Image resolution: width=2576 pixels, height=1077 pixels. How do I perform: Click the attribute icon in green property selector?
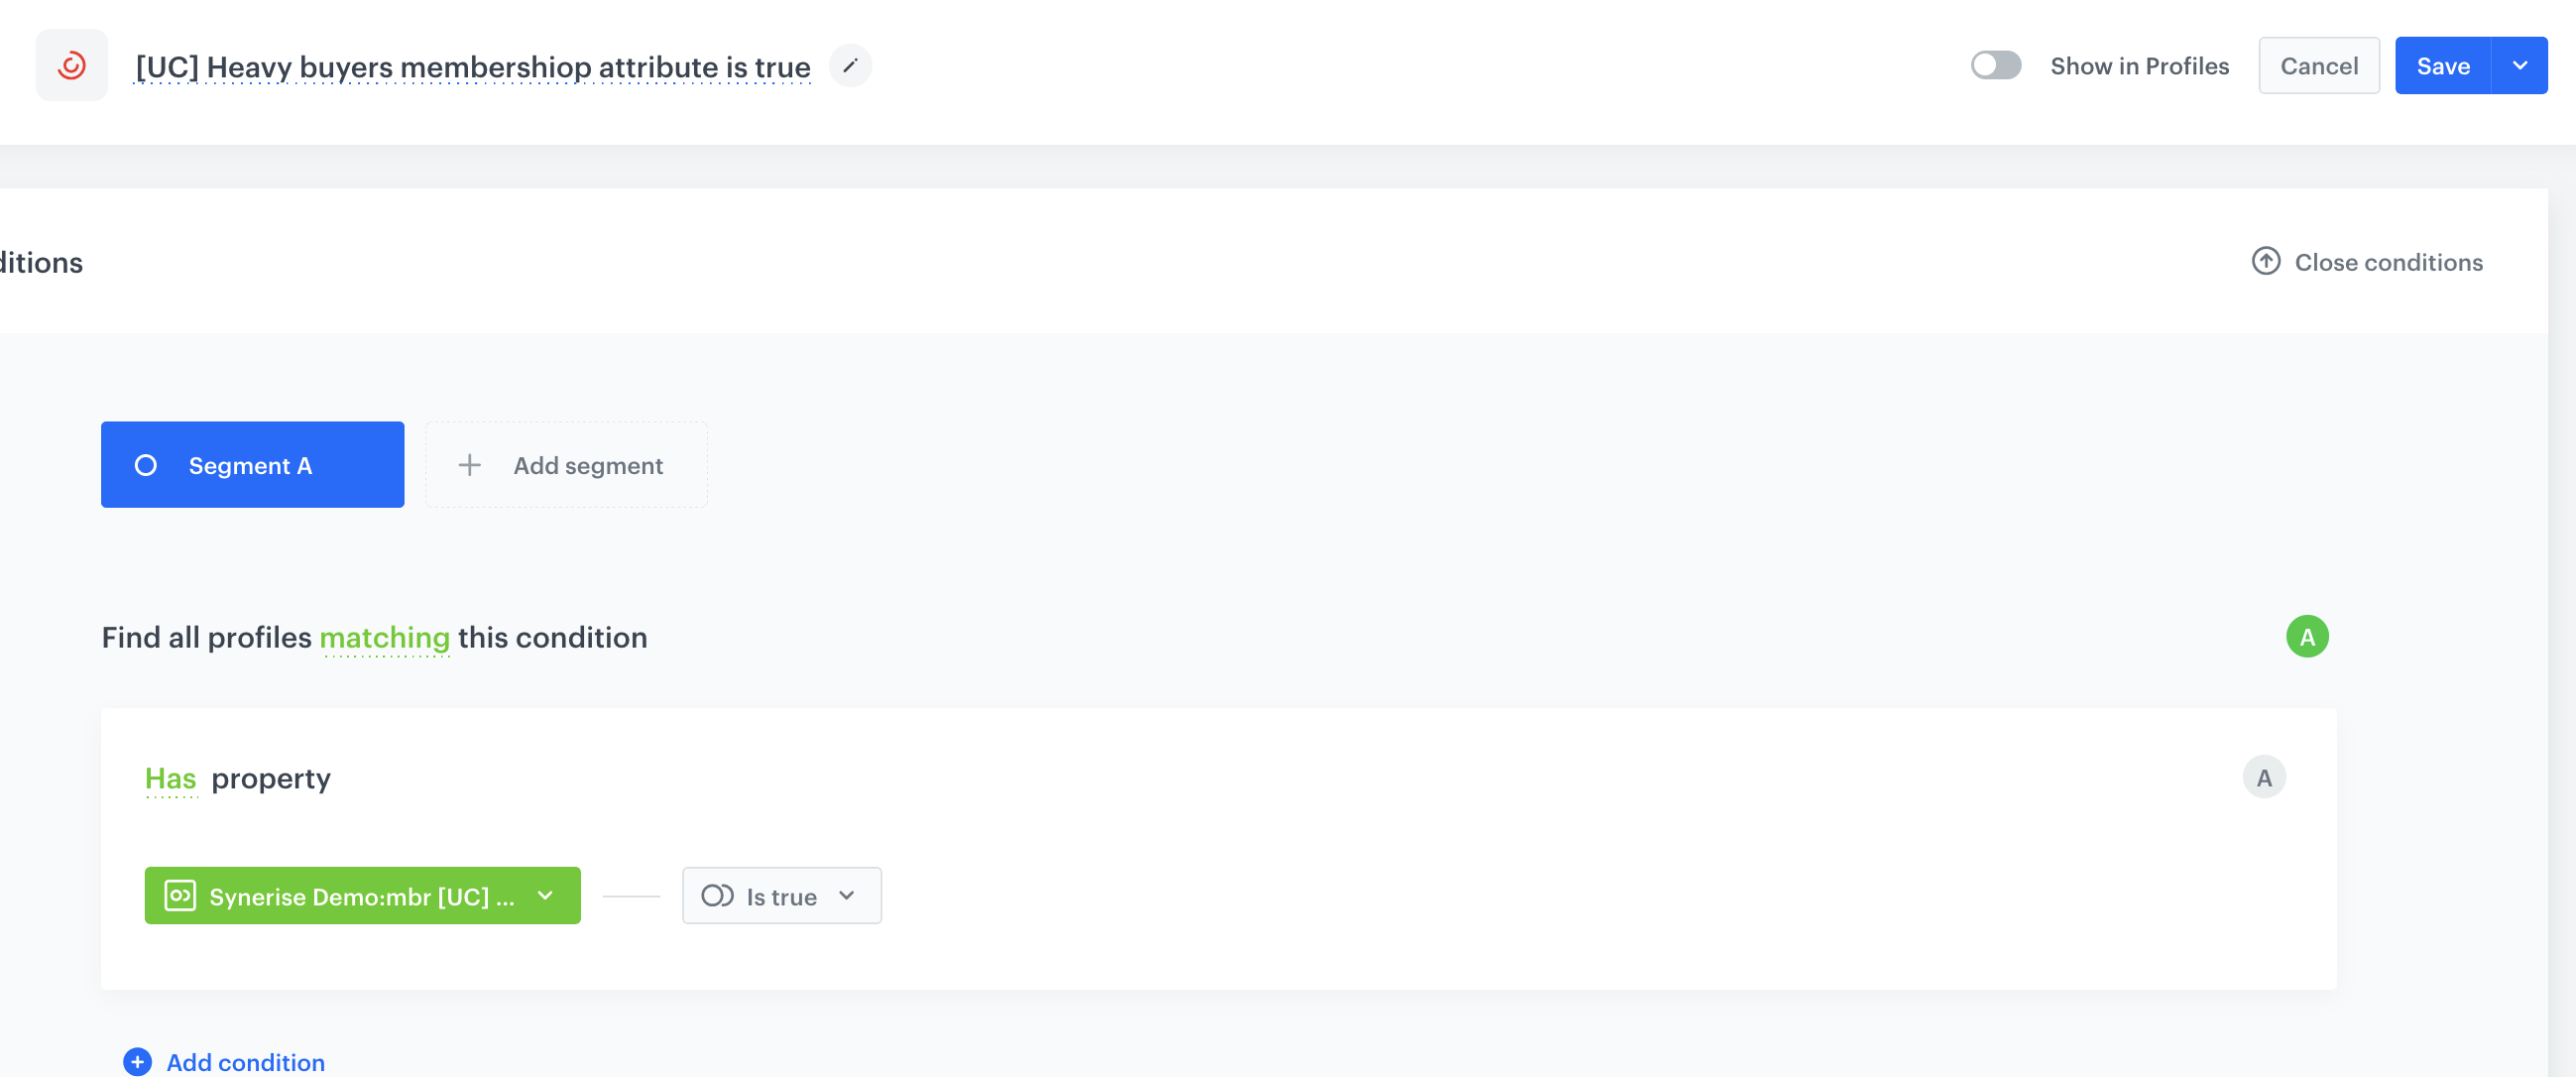click(180, 896)
